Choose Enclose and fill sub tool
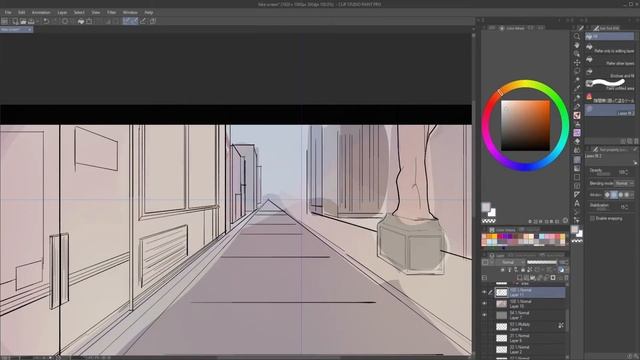Image resolution: width=640 pixels, height=360 pixels. [x=609, y=73]
